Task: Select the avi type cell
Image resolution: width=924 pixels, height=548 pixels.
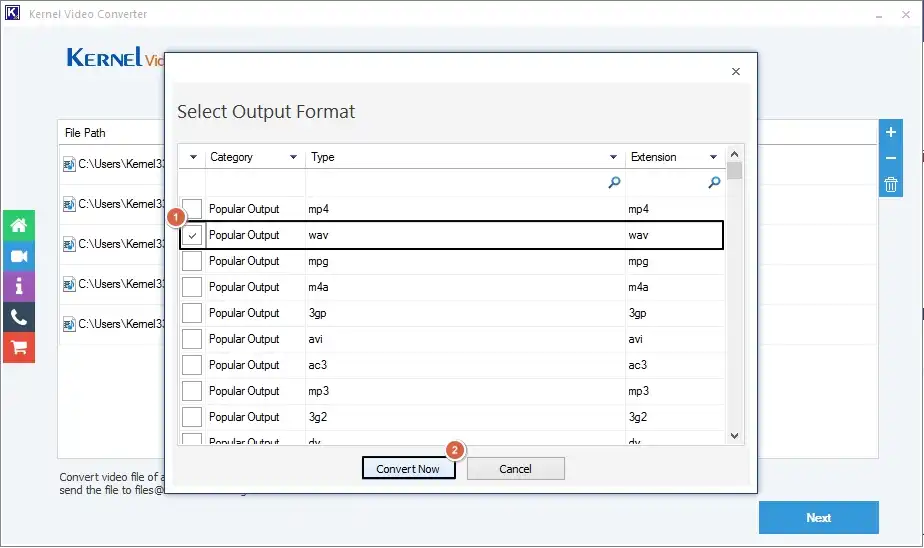Action: click(465, 339)
